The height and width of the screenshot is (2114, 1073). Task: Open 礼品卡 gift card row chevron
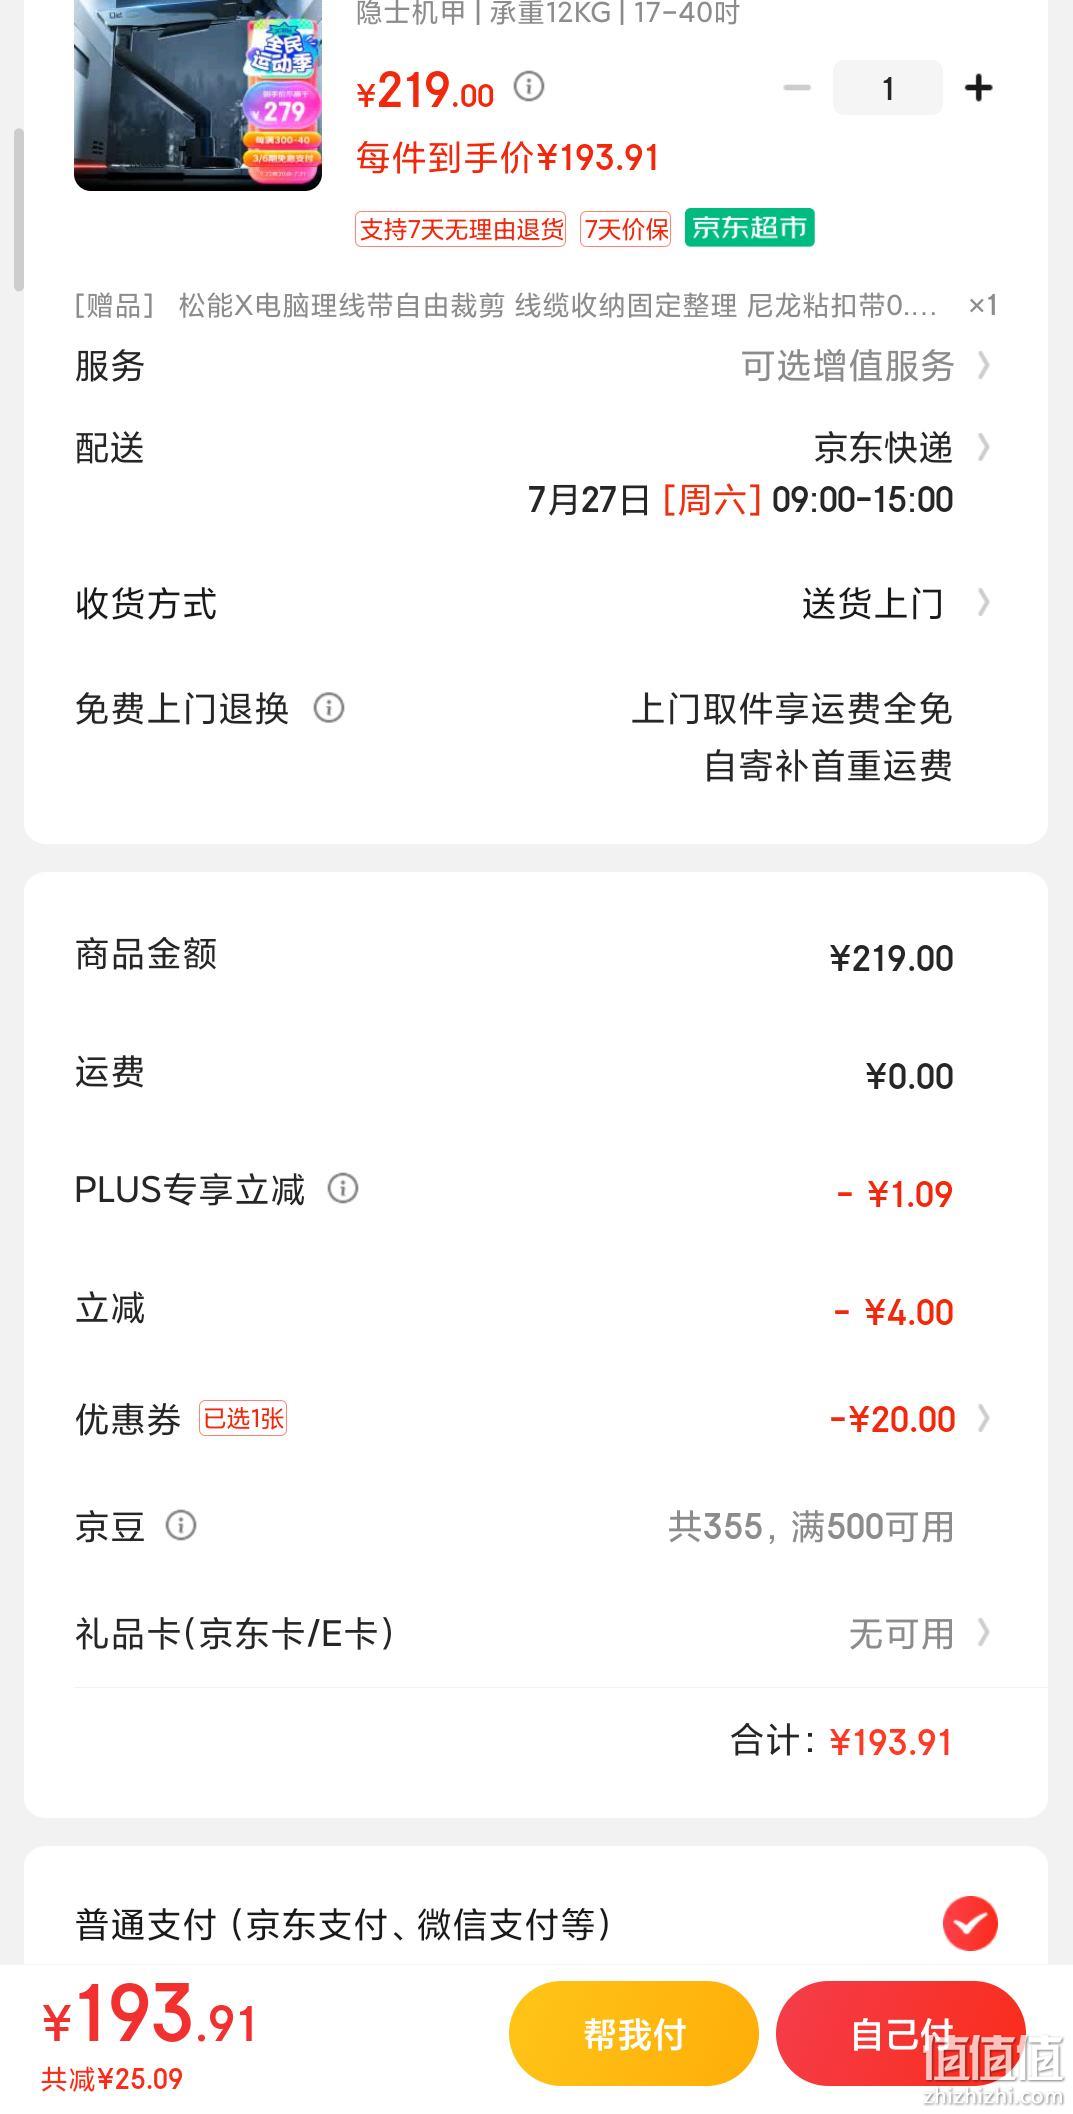pos(984,1633)
